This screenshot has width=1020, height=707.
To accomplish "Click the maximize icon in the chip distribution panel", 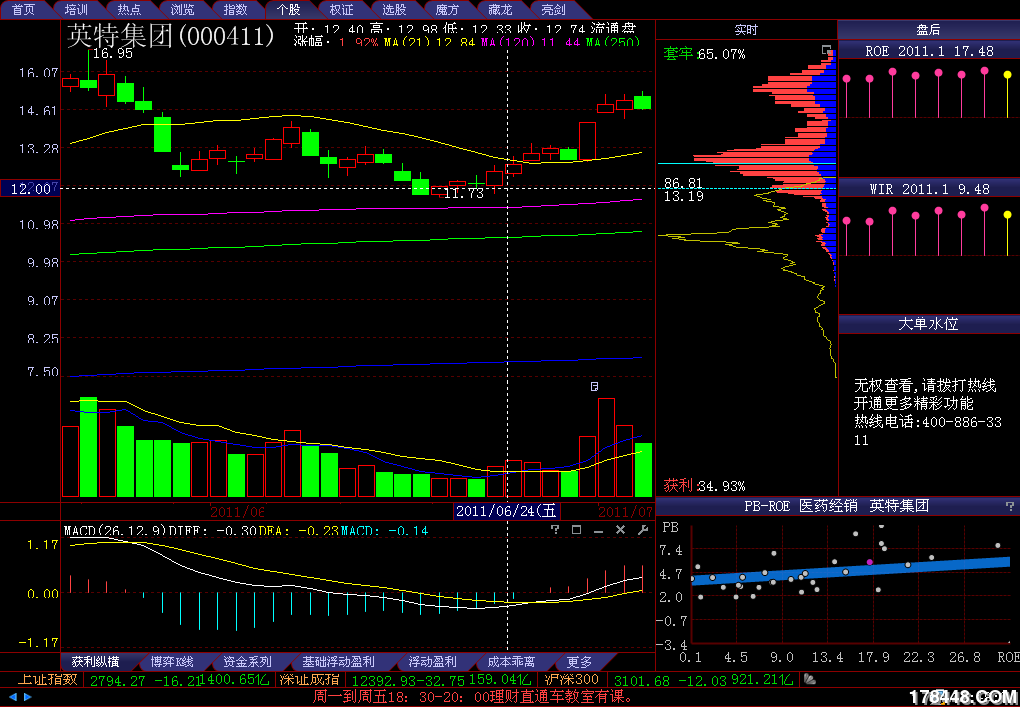I will point(825,50).
